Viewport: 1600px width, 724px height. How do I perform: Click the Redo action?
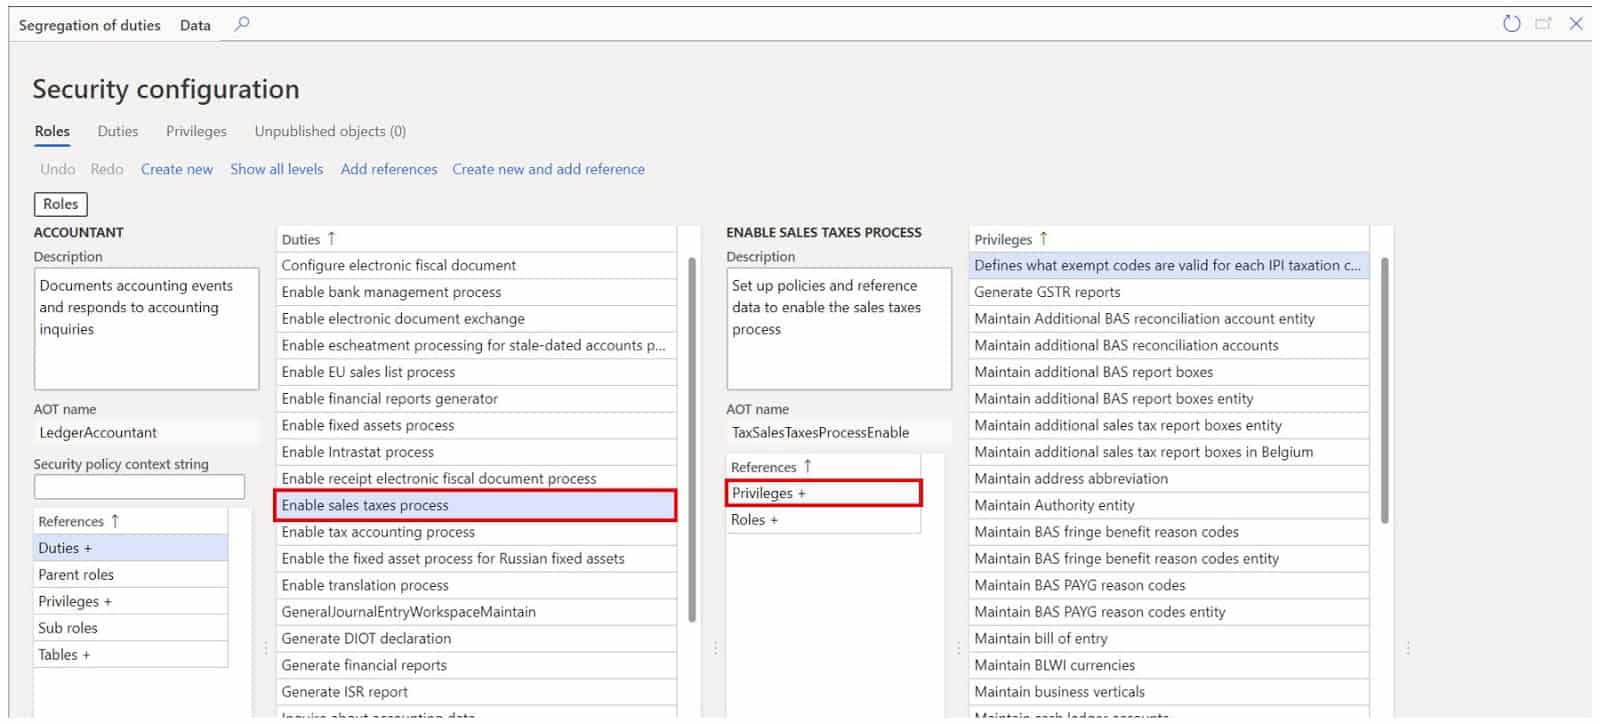point(107,169)
